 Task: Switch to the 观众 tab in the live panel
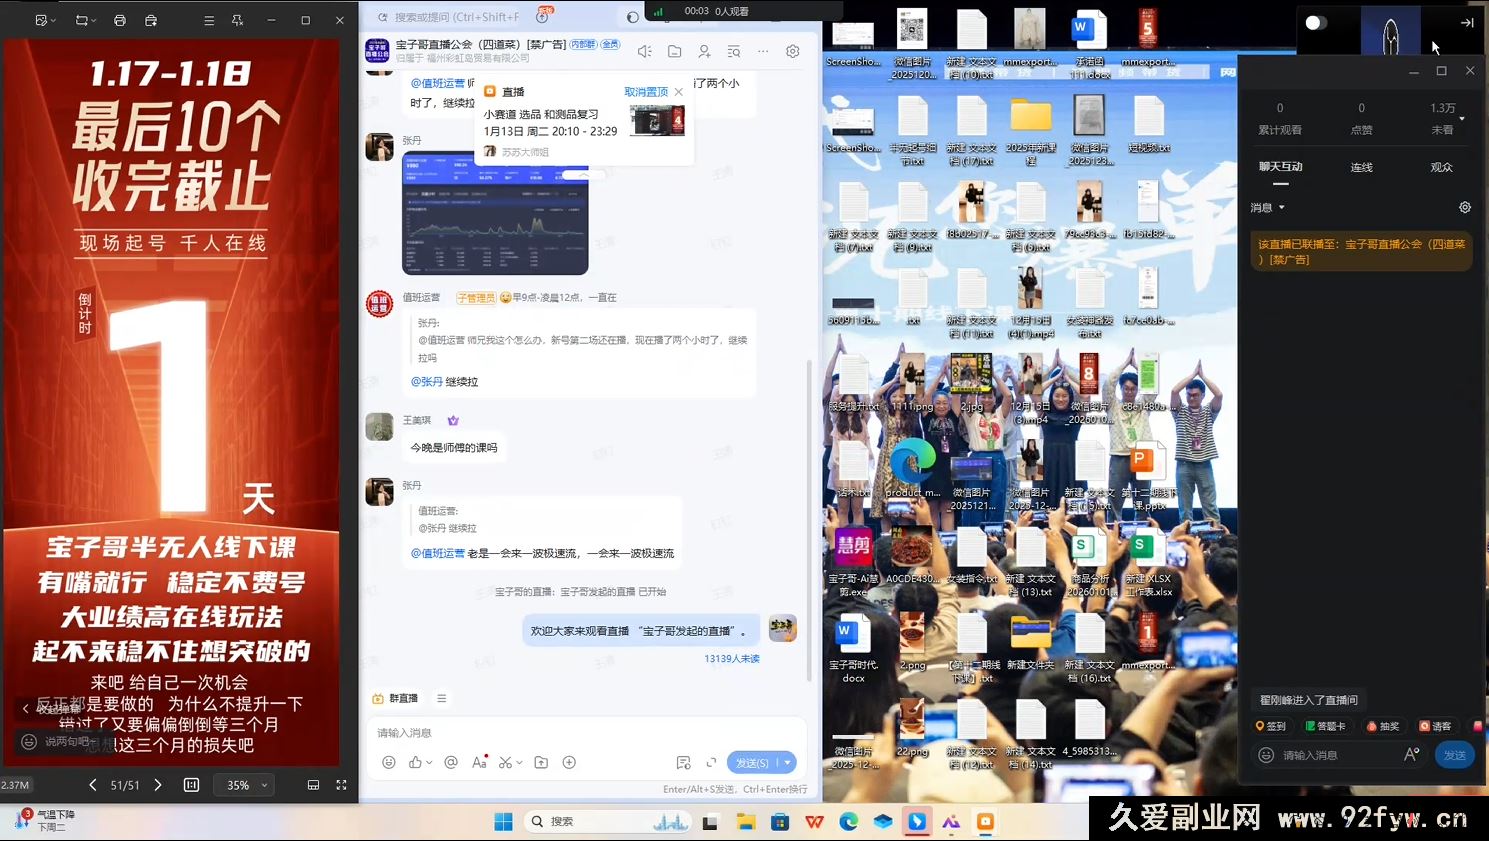pyautogui.click(x=1440, y=167)
